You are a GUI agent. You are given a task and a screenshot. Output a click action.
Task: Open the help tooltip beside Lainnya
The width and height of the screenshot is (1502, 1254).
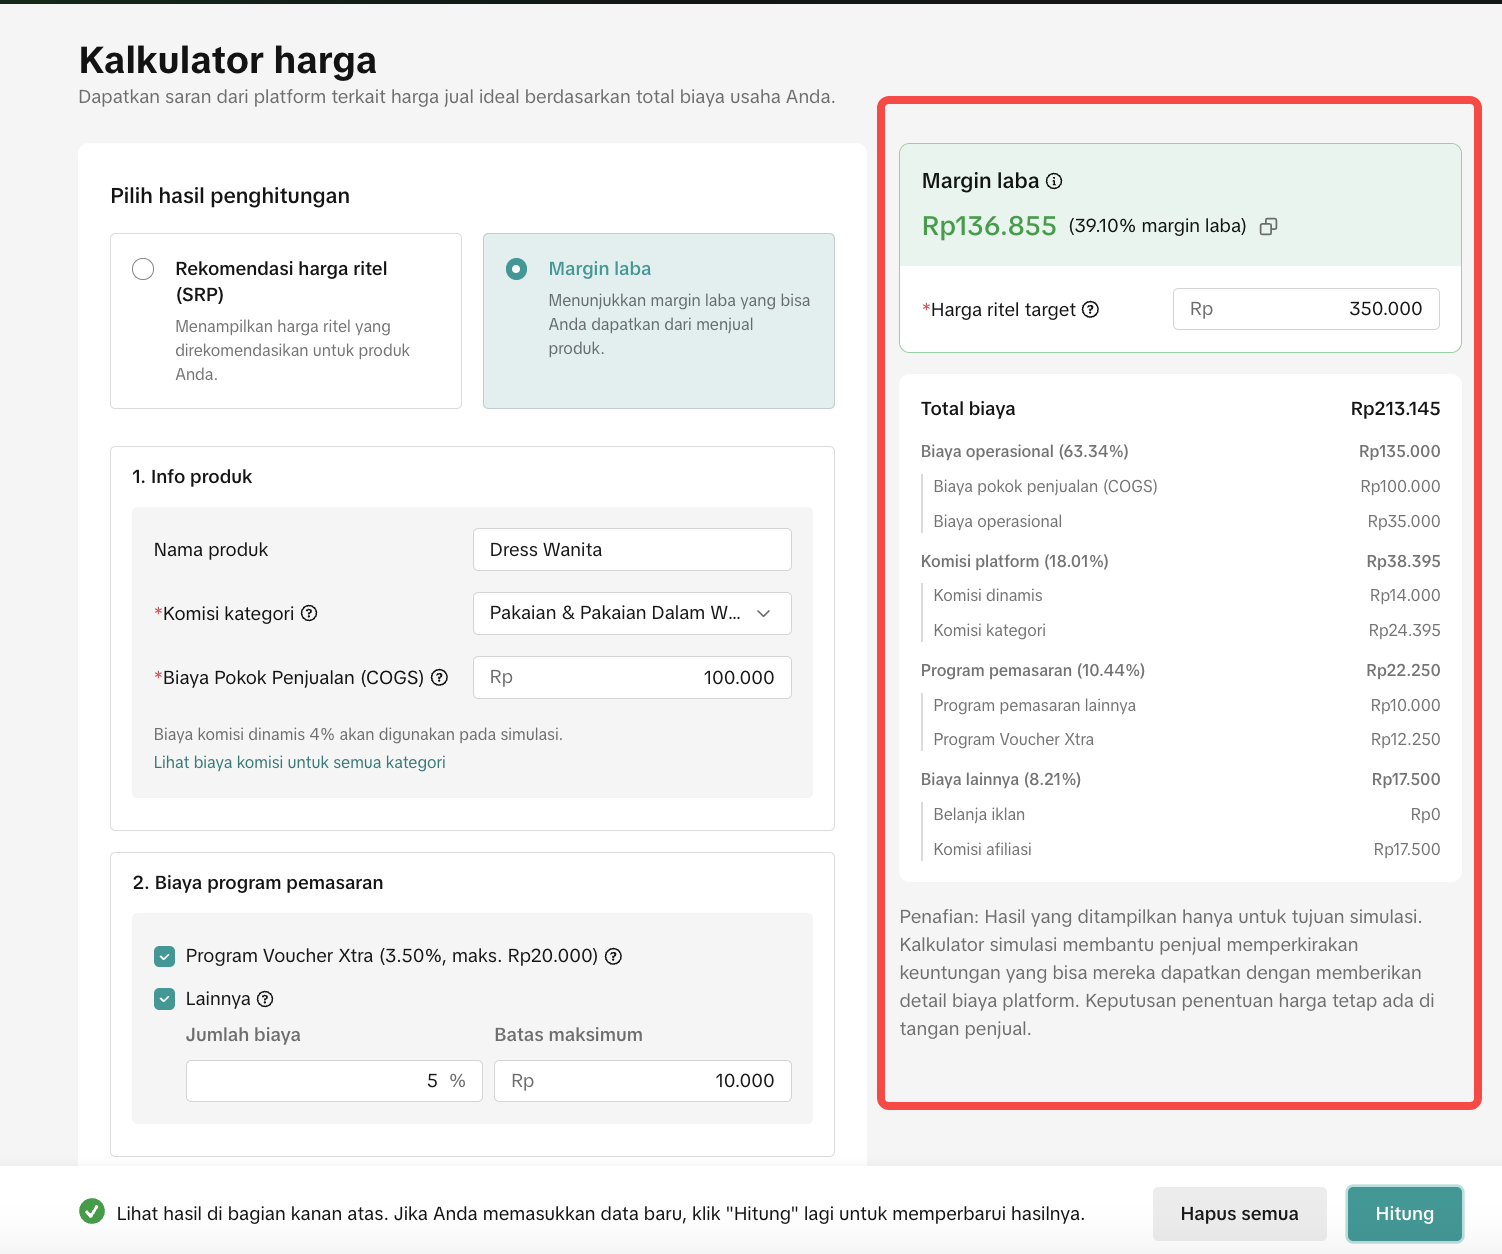(x=265, y=999)
